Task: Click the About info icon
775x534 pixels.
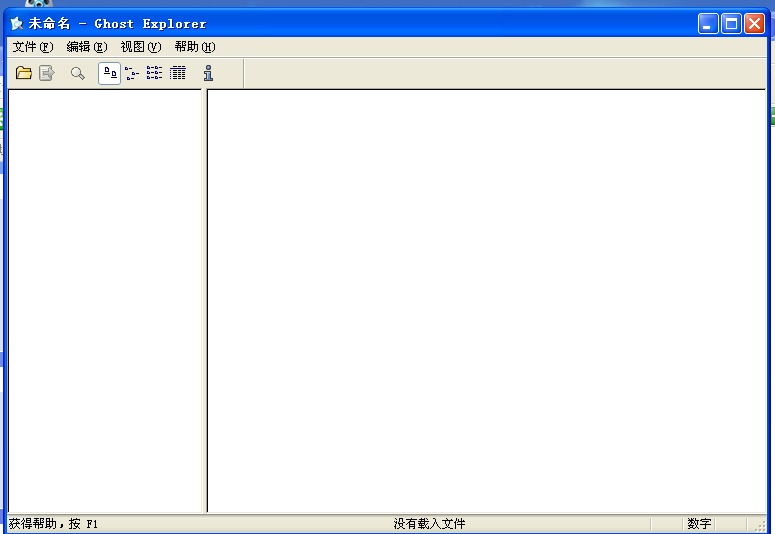Action: point(208,73)
